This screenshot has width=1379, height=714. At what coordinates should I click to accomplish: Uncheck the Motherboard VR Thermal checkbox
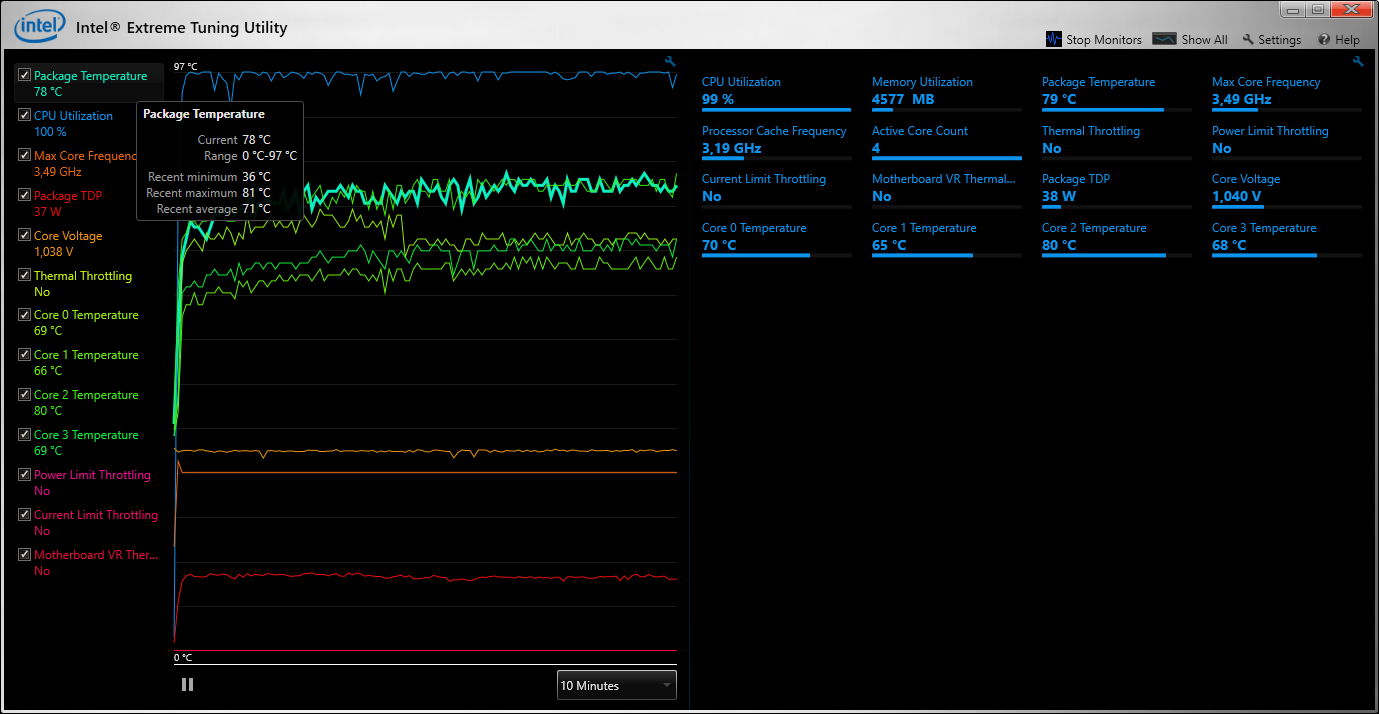point(25,554)
